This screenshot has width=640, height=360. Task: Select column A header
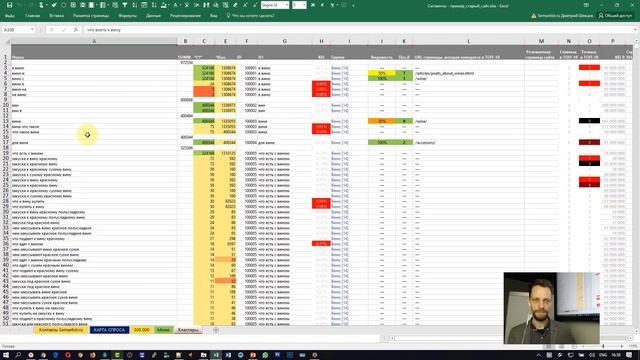[x=94, y=41]
